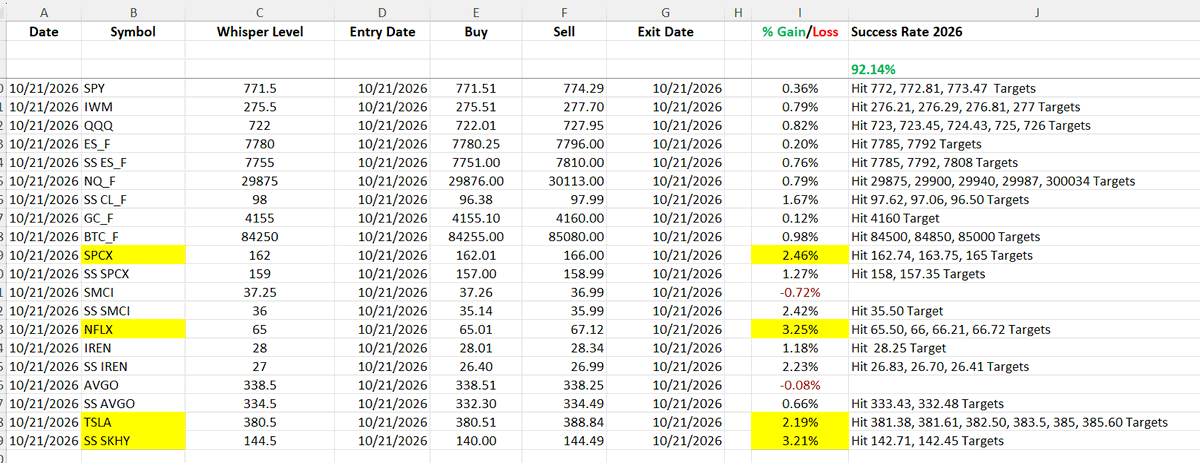
Task: Select the QQQ symbol cell
Action: (134, 125)
